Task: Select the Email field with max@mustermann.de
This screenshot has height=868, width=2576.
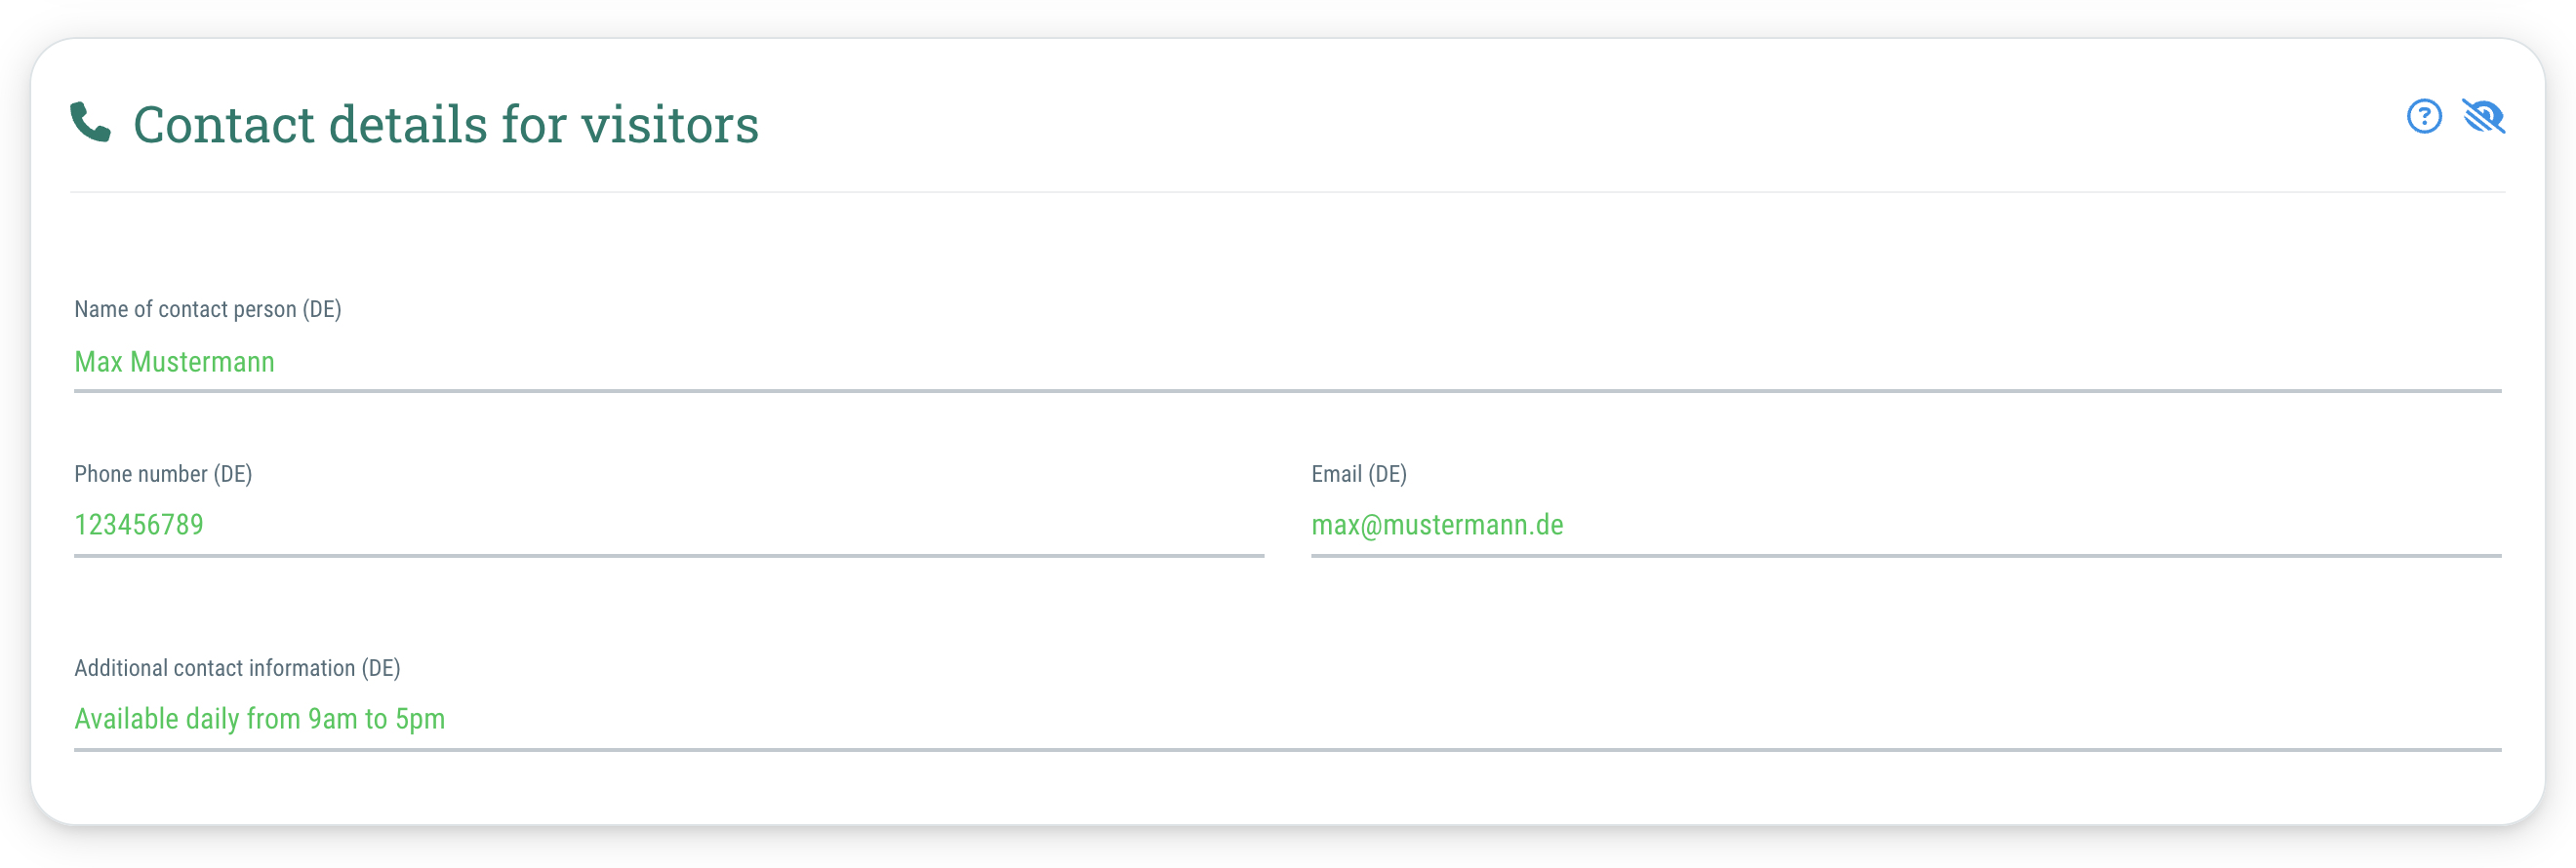Action: tap(1906, 526)
